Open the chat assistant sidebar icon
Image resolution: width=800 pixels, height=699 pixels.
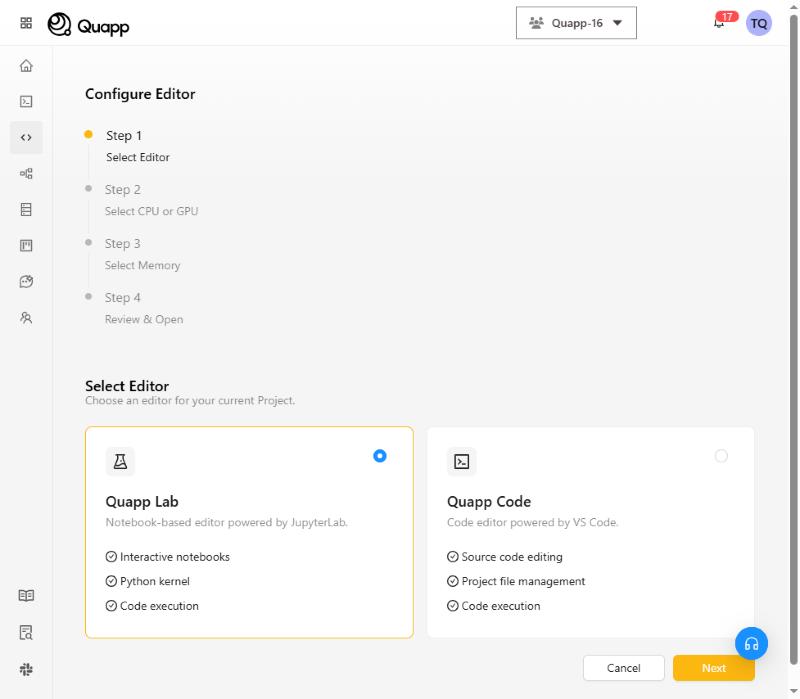click(x=26, y=282)
